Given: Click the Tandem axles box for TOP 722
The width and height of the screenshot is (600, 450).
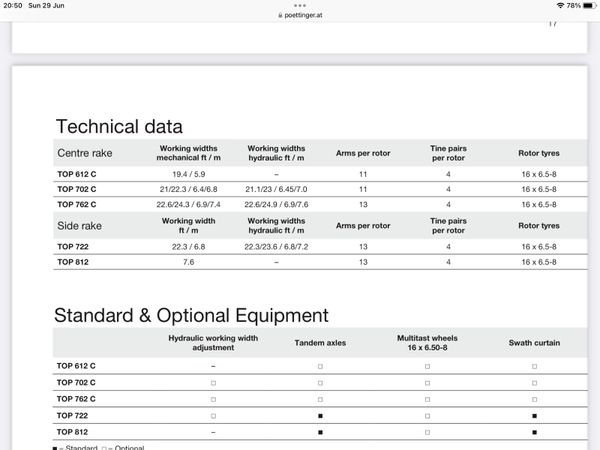Looking at the screenshot, I should tap(320, 415).
